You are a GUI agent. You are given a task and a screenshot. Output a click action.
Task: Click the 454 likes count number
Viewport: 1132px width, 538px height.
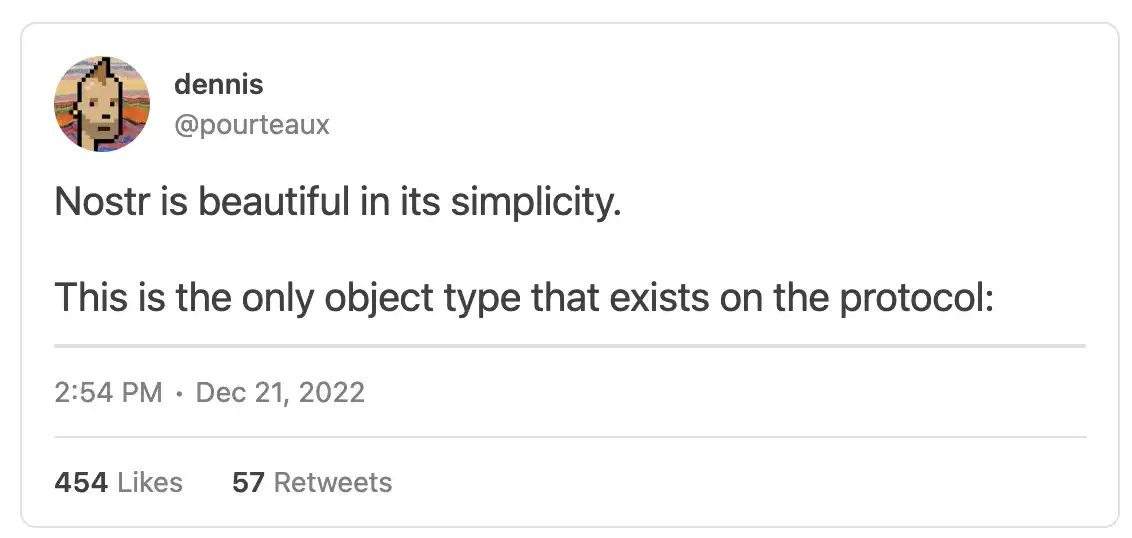(x=81, y=483)
